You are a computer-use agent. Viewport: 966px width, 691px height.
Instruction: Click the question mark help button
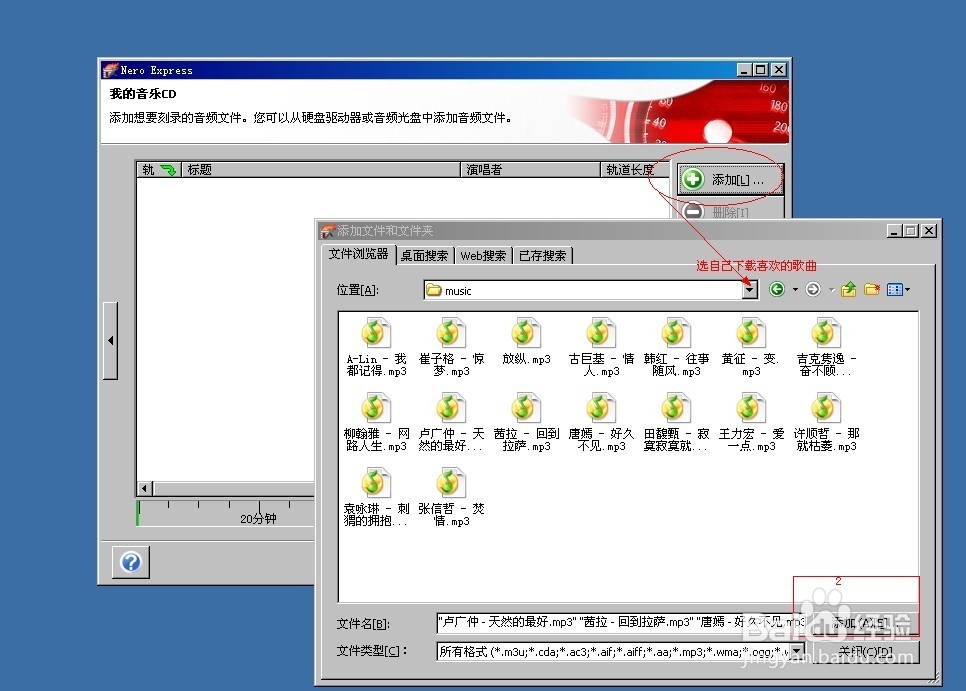pos(130,562)
